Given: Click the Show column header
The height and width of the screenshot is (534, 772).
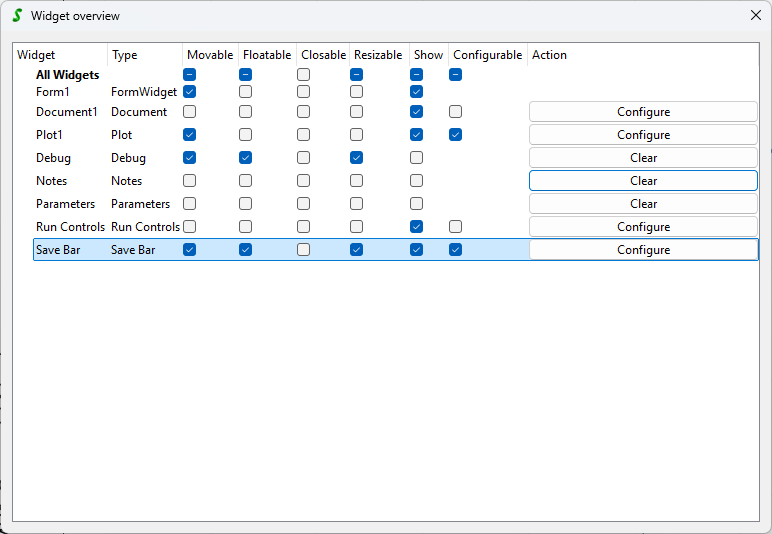Looking at the screenshot, I should (x=428, y=55).
